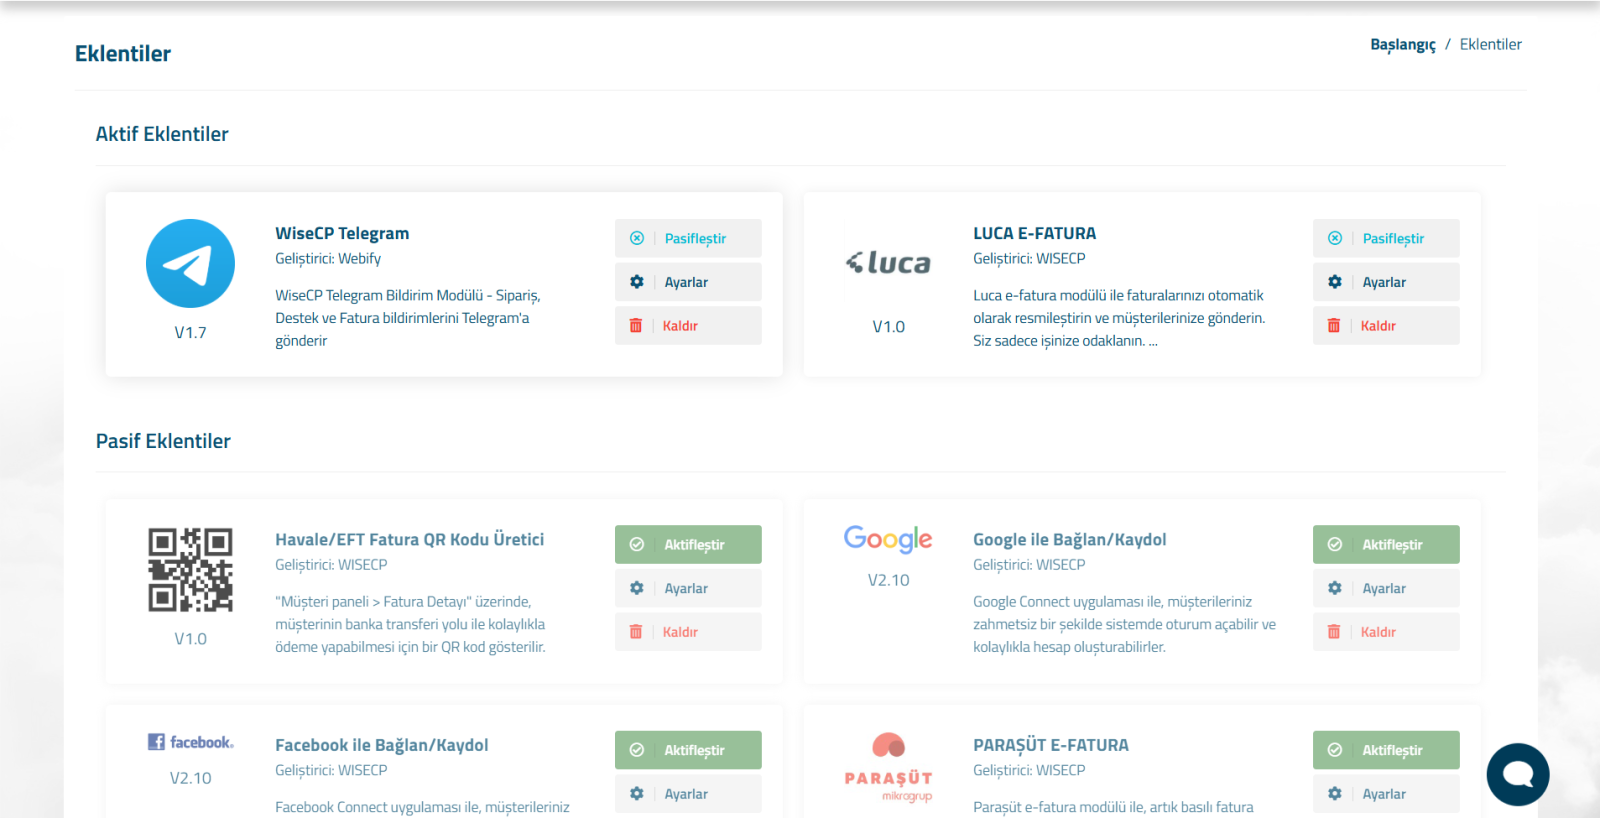Open the live chat bubble

click(1518, 774)
